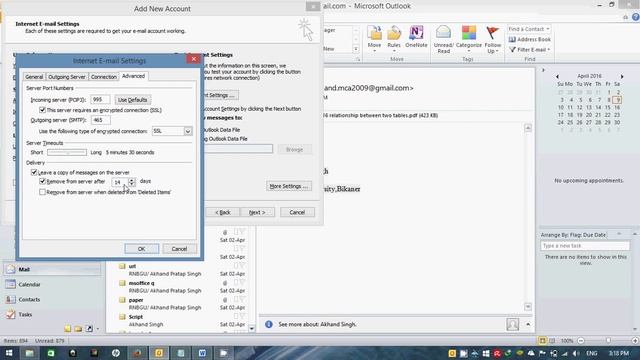Viewport: 640px width, 360px height.
Task: Open the Filter E-mail menu
Action: click(529, 49)
